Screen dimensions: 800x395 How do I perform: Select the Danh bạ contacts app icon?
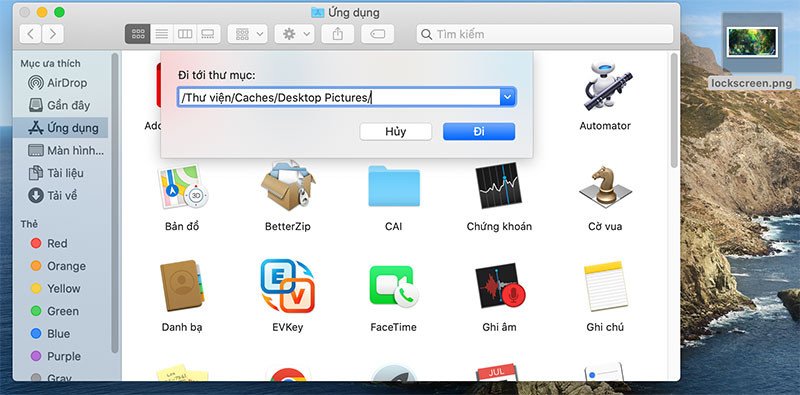pyautogui.click(x=182, y=286)
